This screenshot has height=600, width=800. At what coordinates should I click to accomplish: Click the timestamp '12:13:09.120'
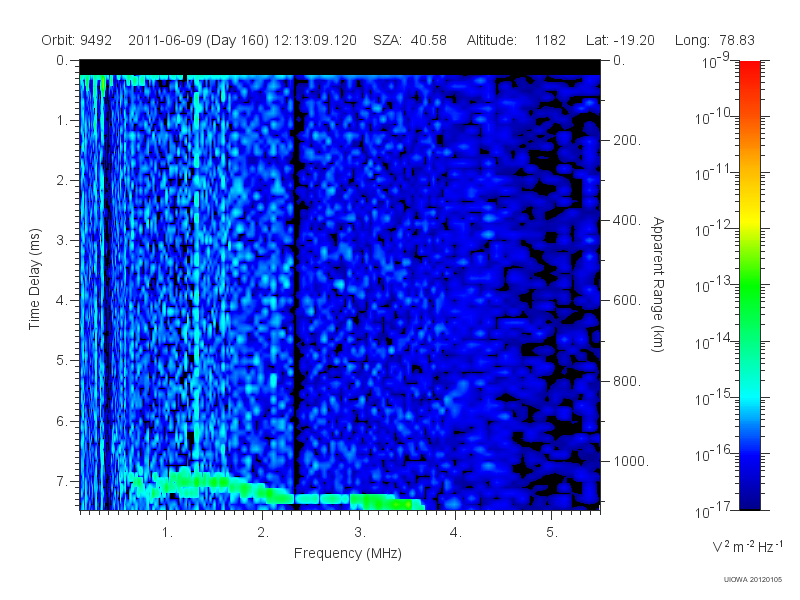315,40
